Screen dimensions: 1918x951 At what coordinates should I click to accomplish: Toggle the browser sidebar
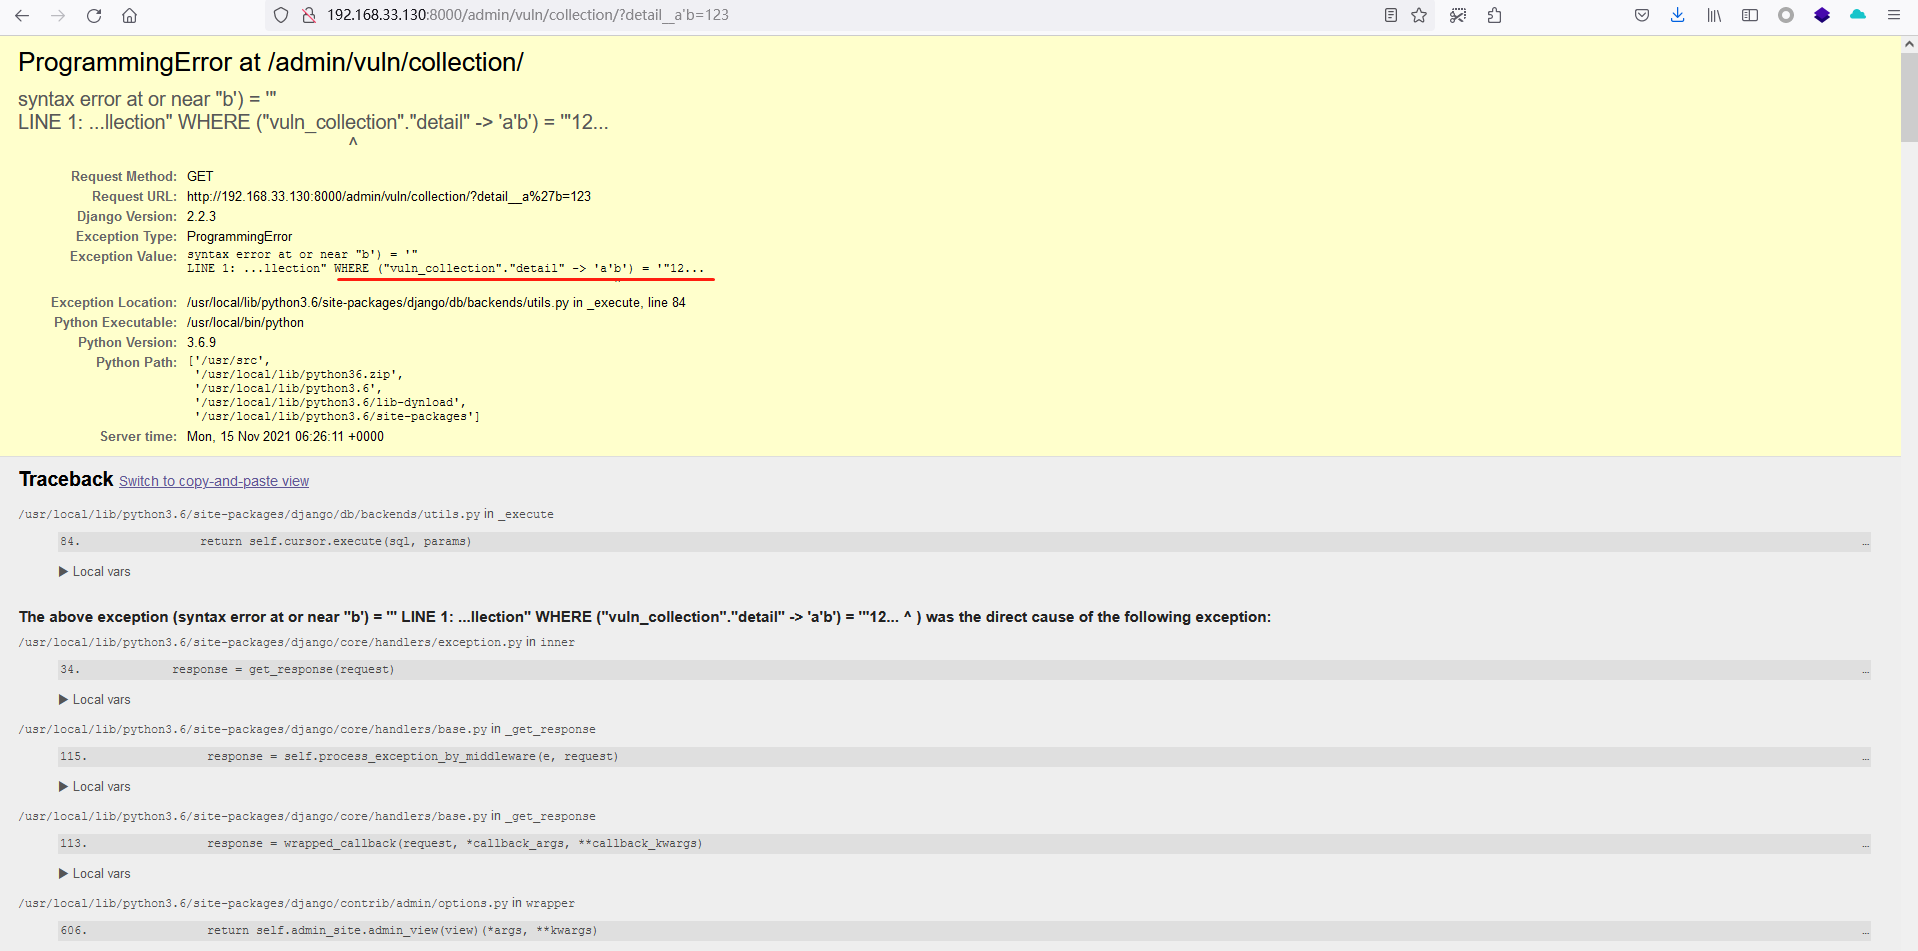pos(1750,15)
